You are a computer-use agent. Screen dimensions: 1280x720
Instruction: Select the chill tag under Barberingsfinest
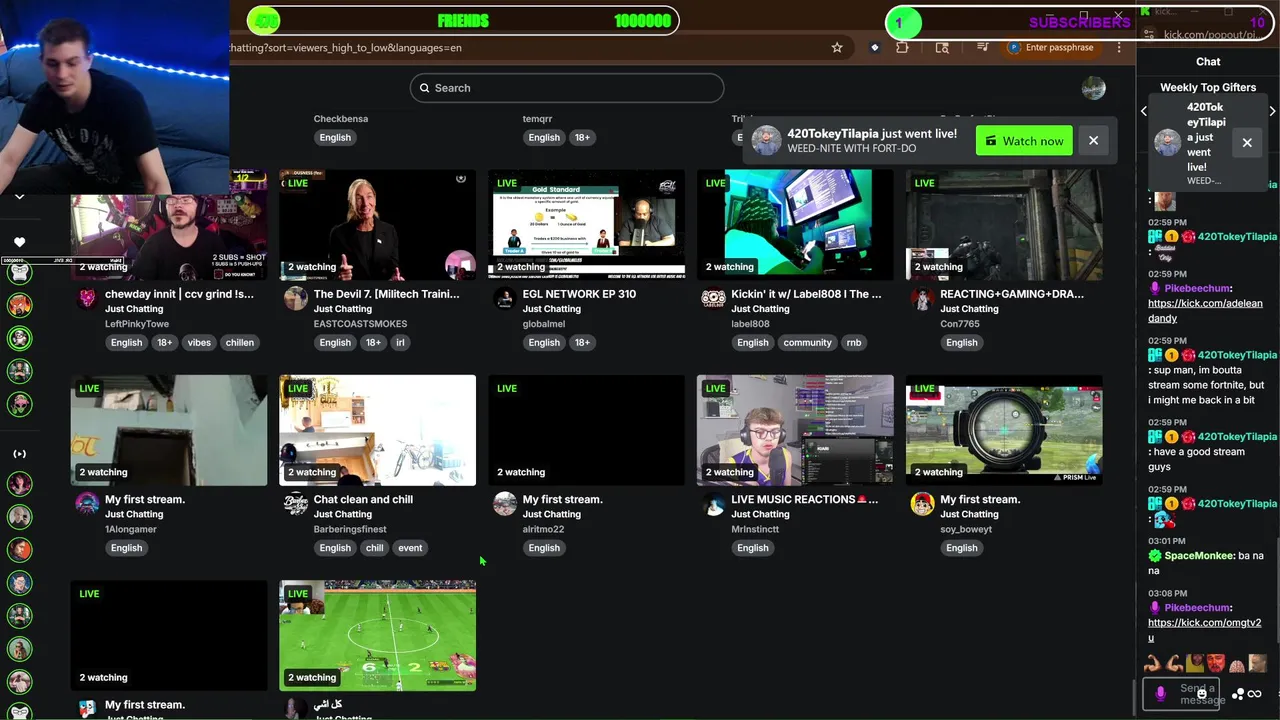[374, 548]
